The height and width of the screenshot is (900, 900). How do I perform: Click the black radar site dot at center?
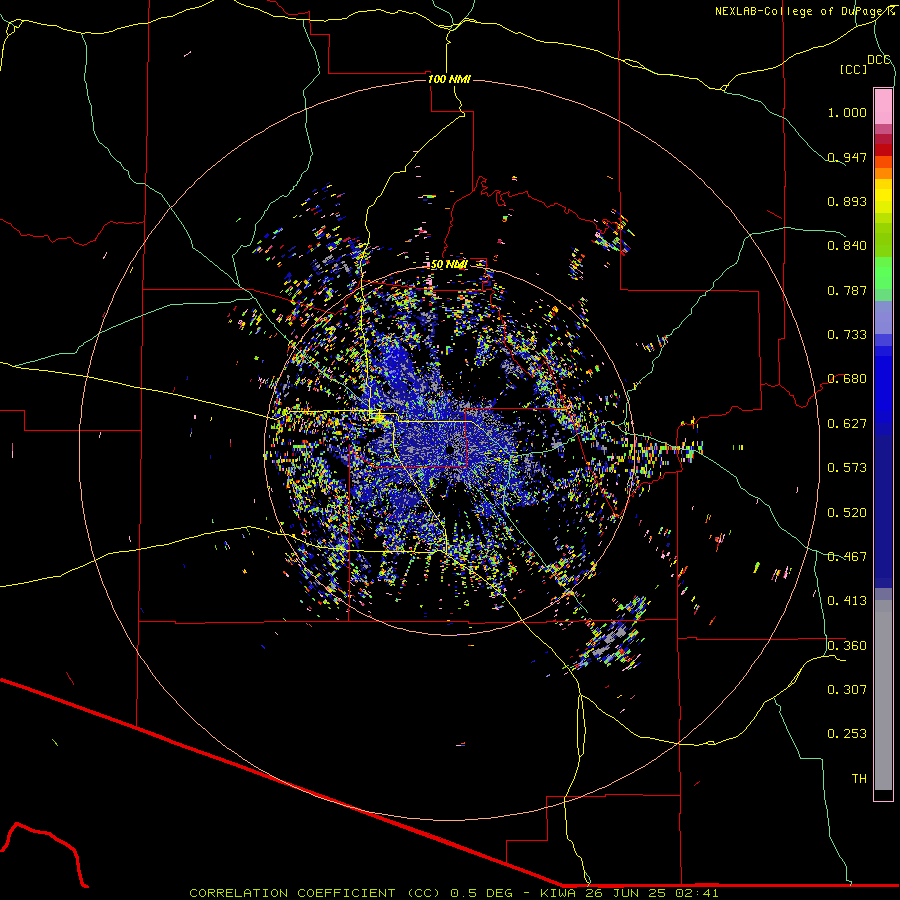tap(450, 449)
